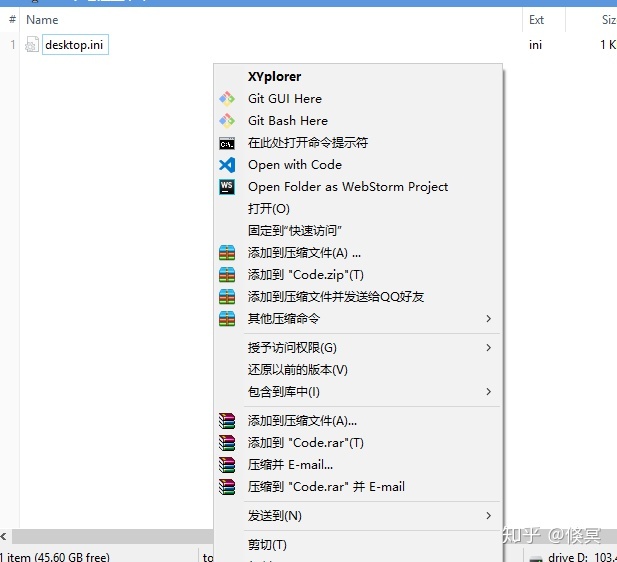Expand 其他压缩命令 submenu arrow
617x562 pixels.
[488, 319]
